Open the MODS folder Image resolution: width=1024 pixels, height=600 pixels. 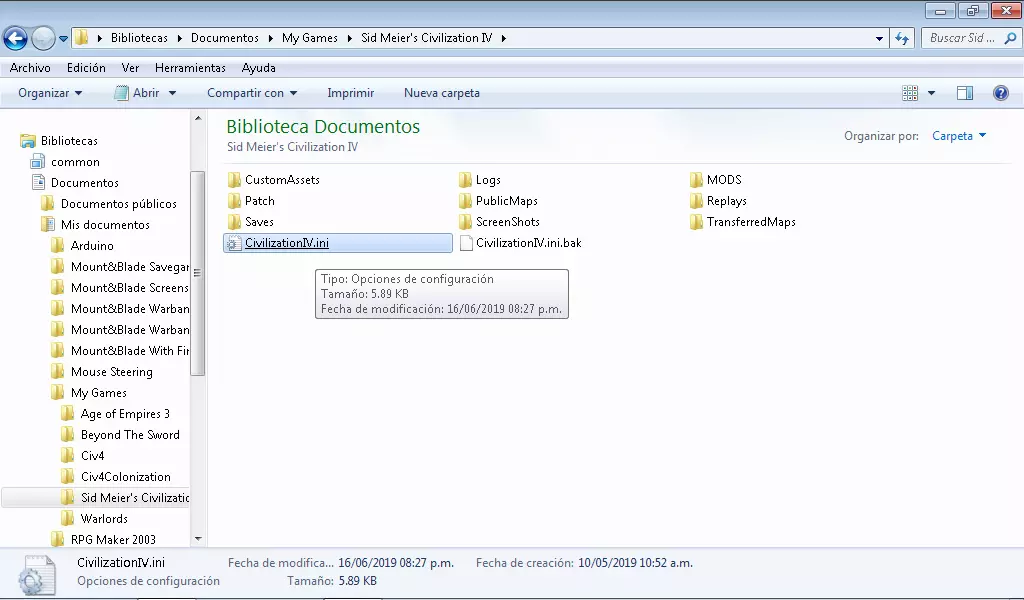(723, 180)
